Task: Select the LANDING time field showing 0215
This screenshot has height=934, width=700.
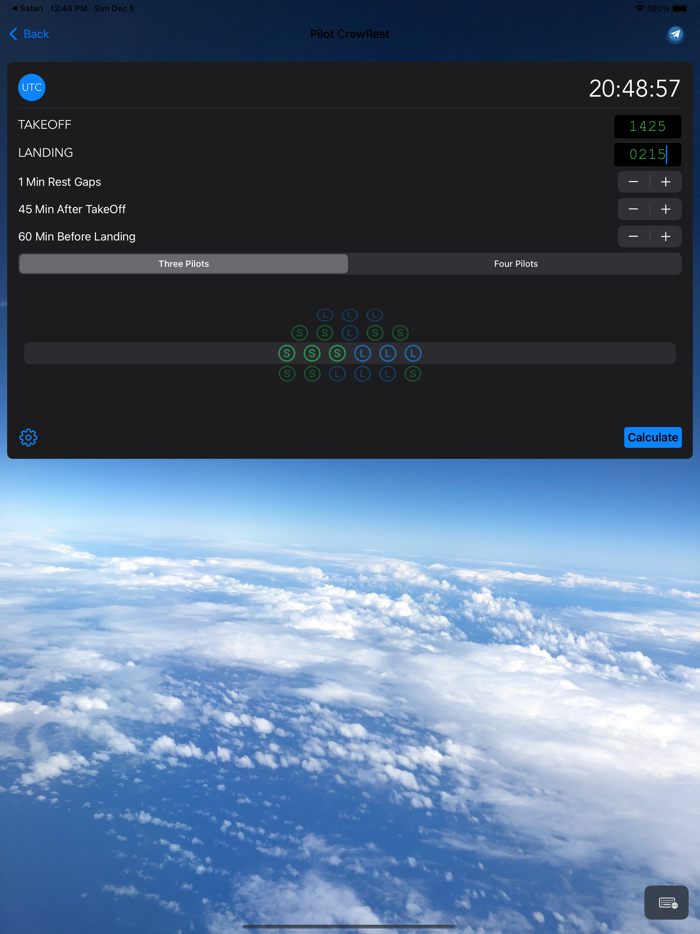Action: pos(647,154)
